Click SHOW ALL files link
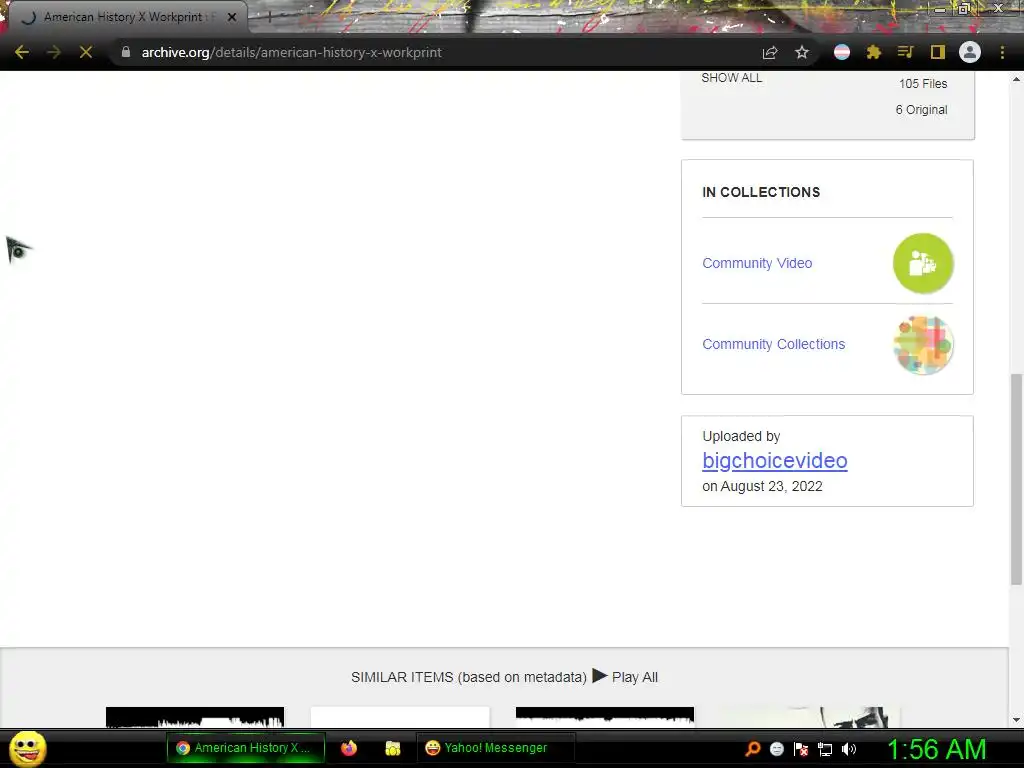This screenshot has height=768, width=1024. tap(731, 78)
